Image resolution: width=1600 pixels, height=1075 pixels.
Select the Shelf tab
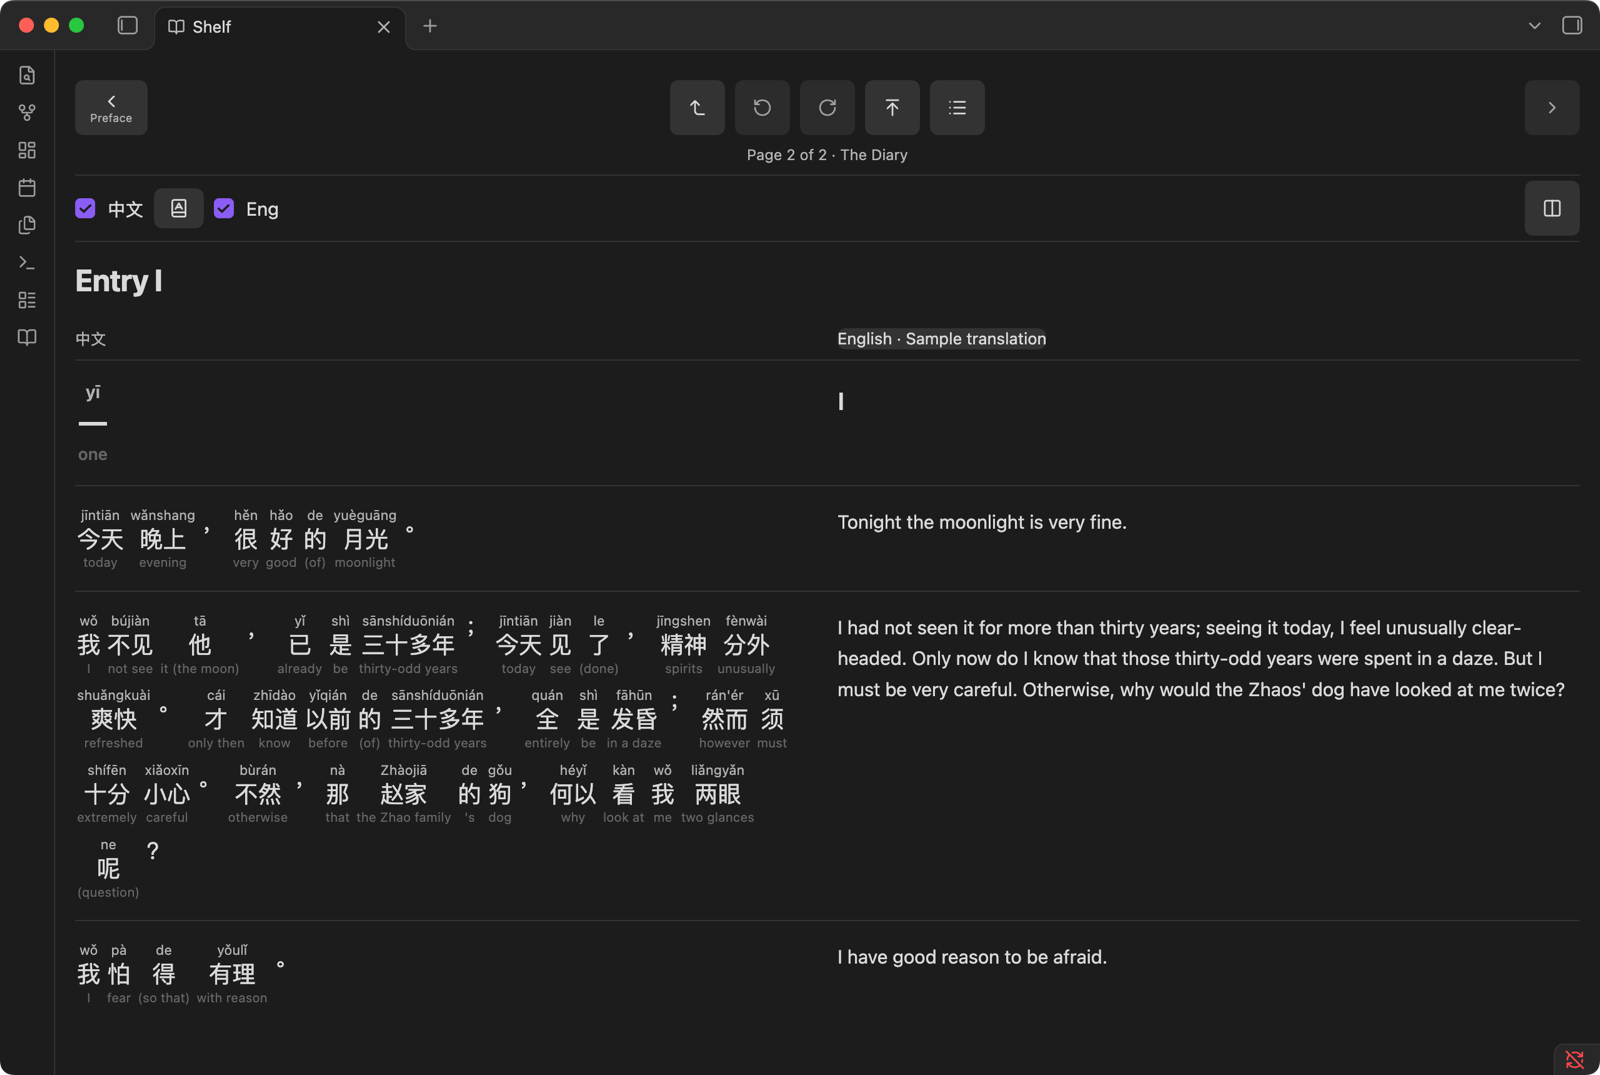280,27
